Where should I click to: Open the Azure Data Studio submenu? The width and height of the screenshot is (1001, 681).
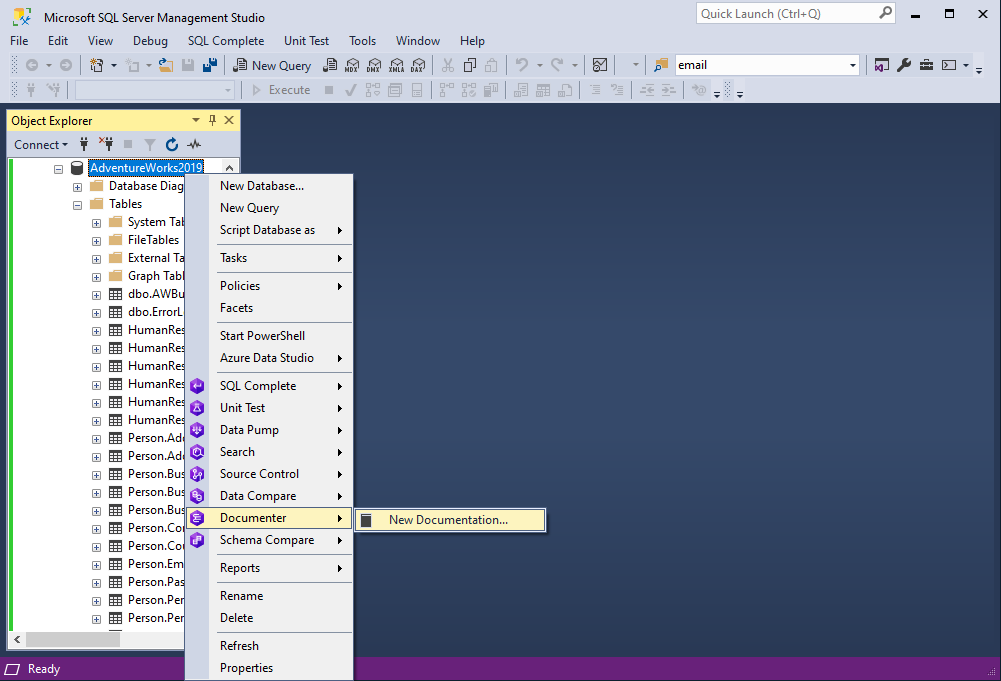coord(269,358)
